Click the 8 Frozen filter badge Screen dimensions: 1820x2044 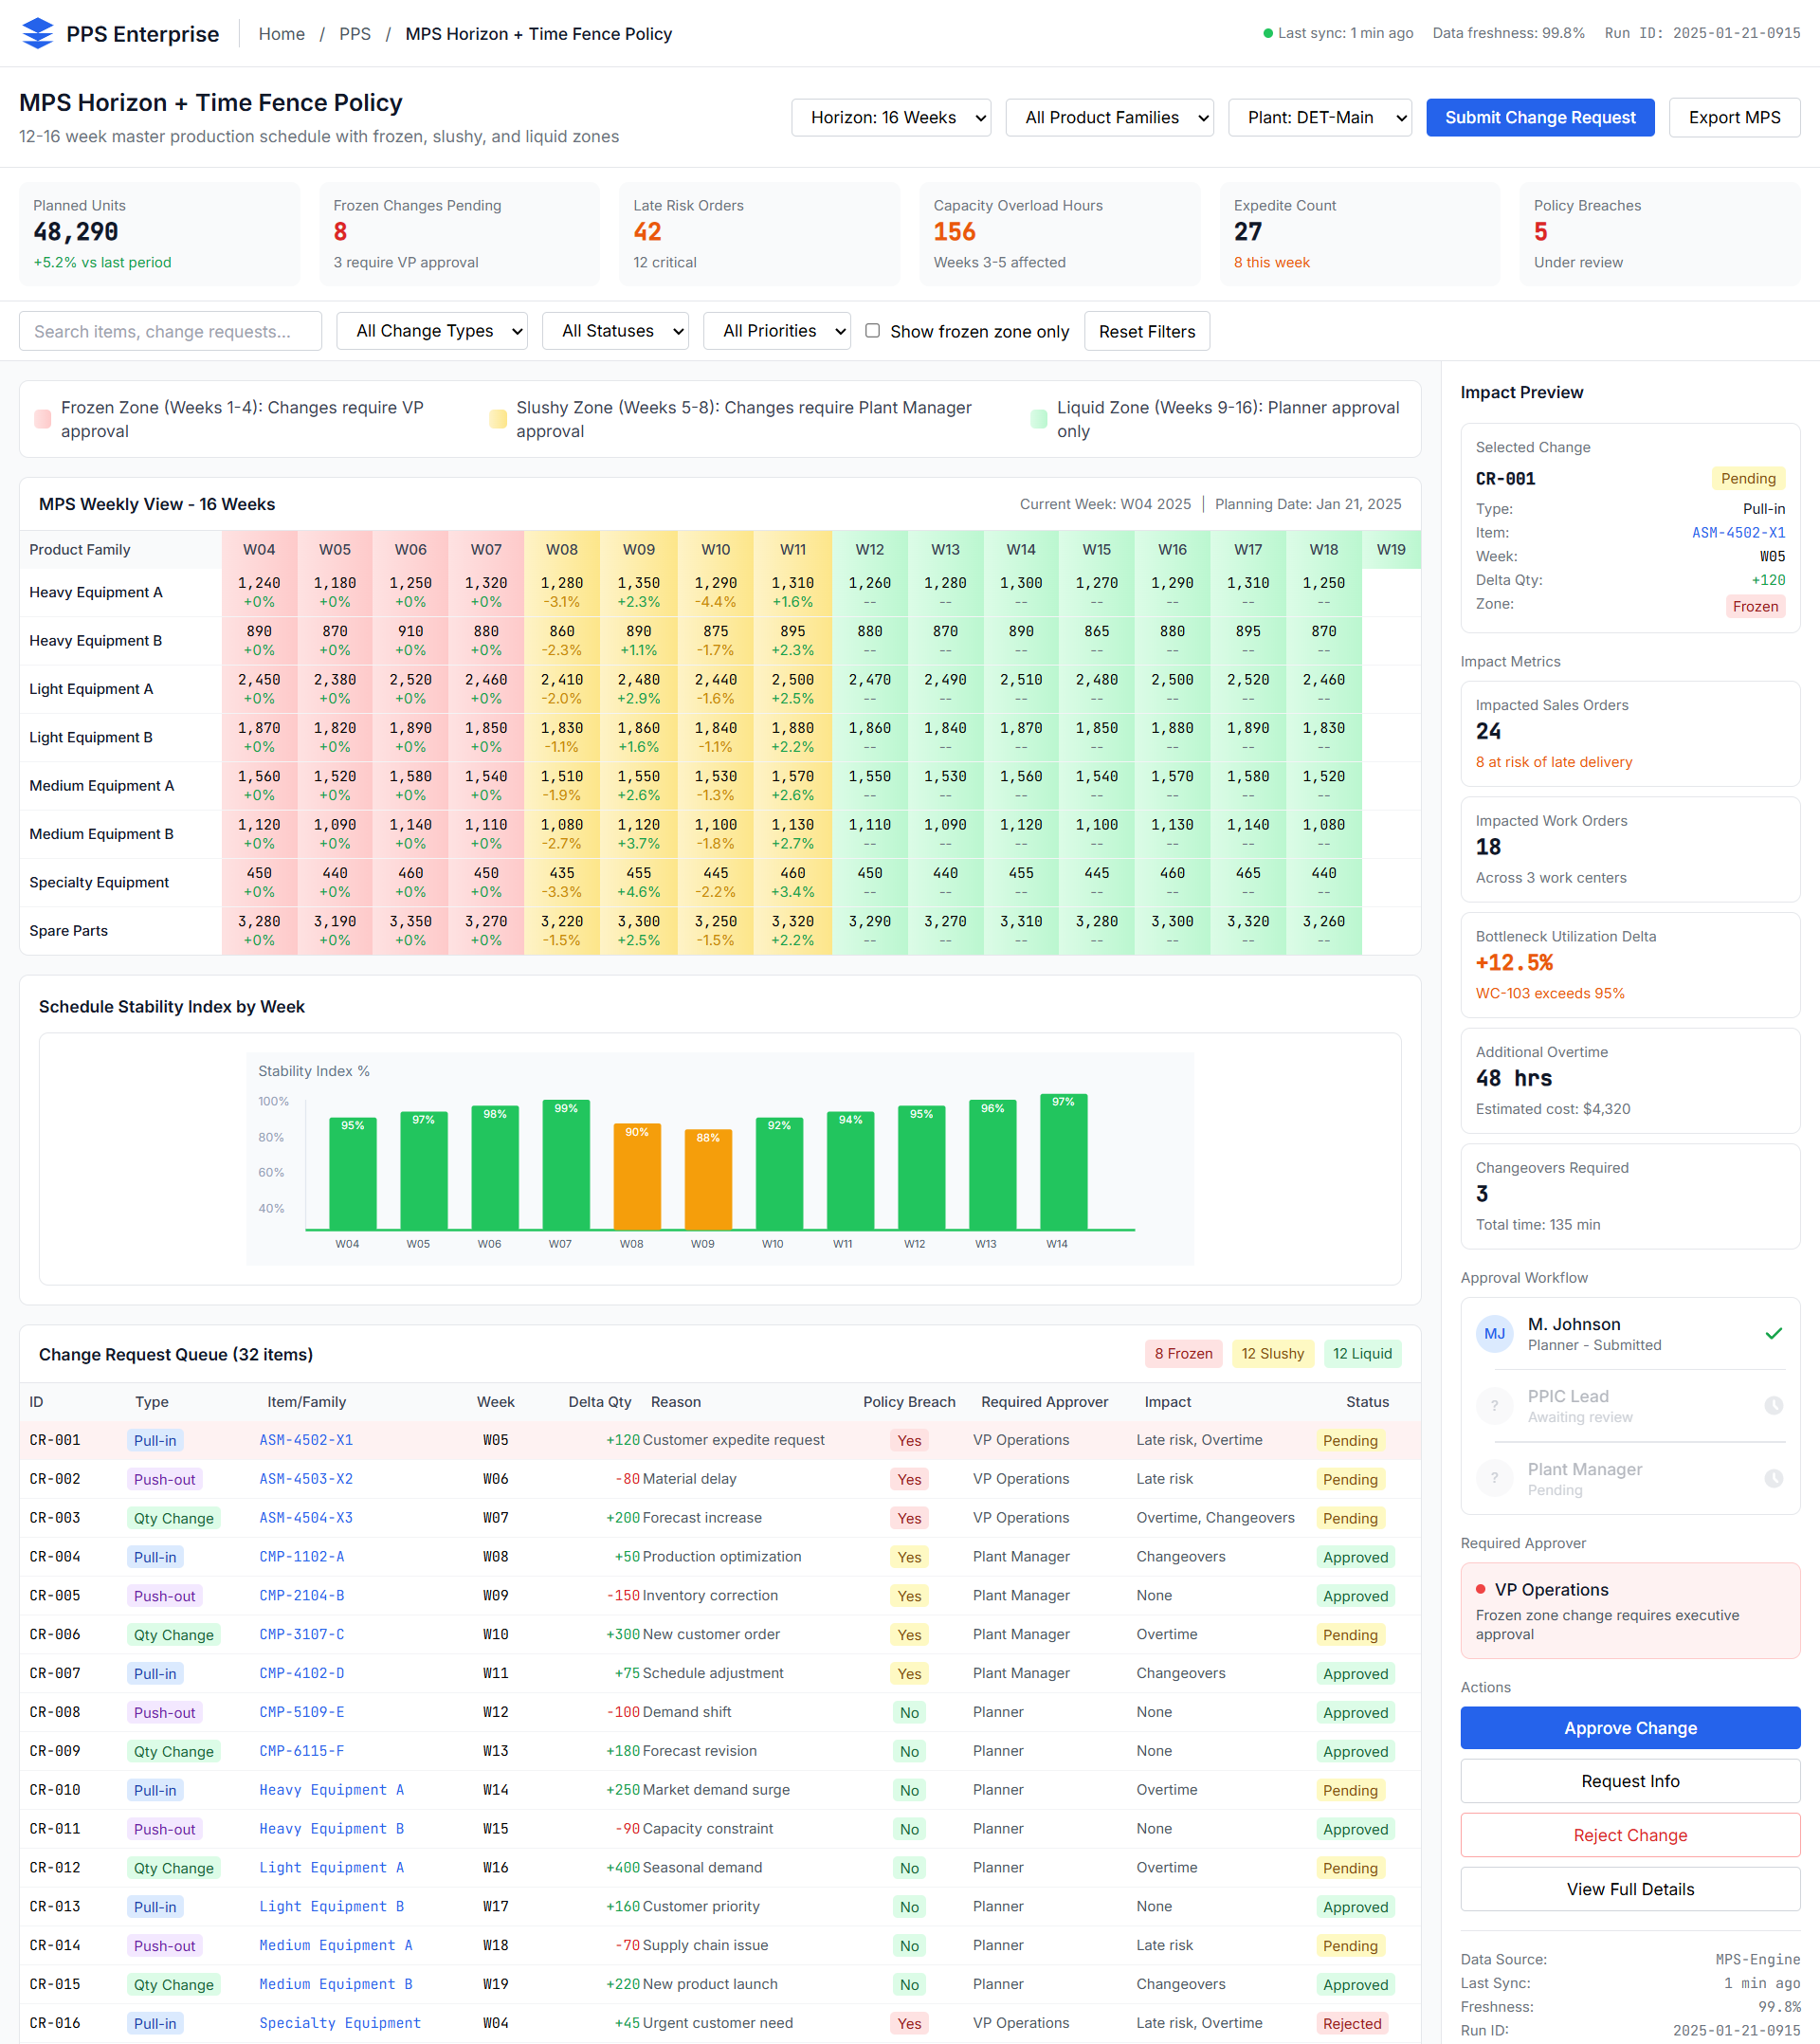click(1183, 1353)
